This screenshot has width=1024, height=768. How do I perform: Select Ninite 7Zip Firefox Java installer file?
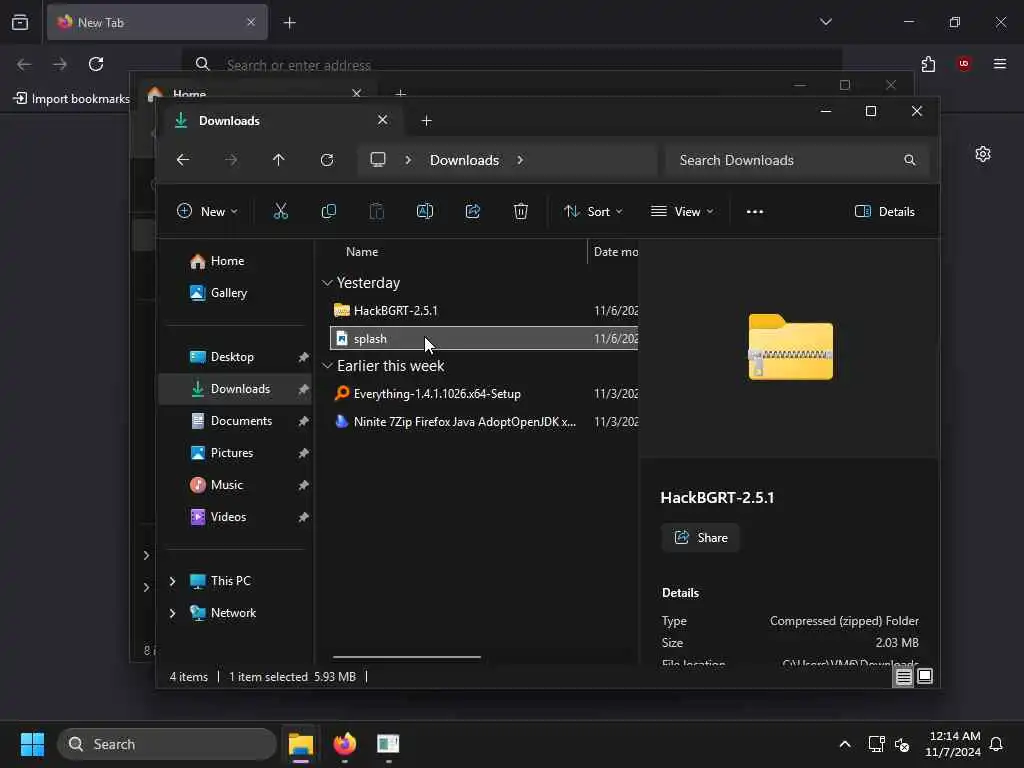click(x=484, y=422)
